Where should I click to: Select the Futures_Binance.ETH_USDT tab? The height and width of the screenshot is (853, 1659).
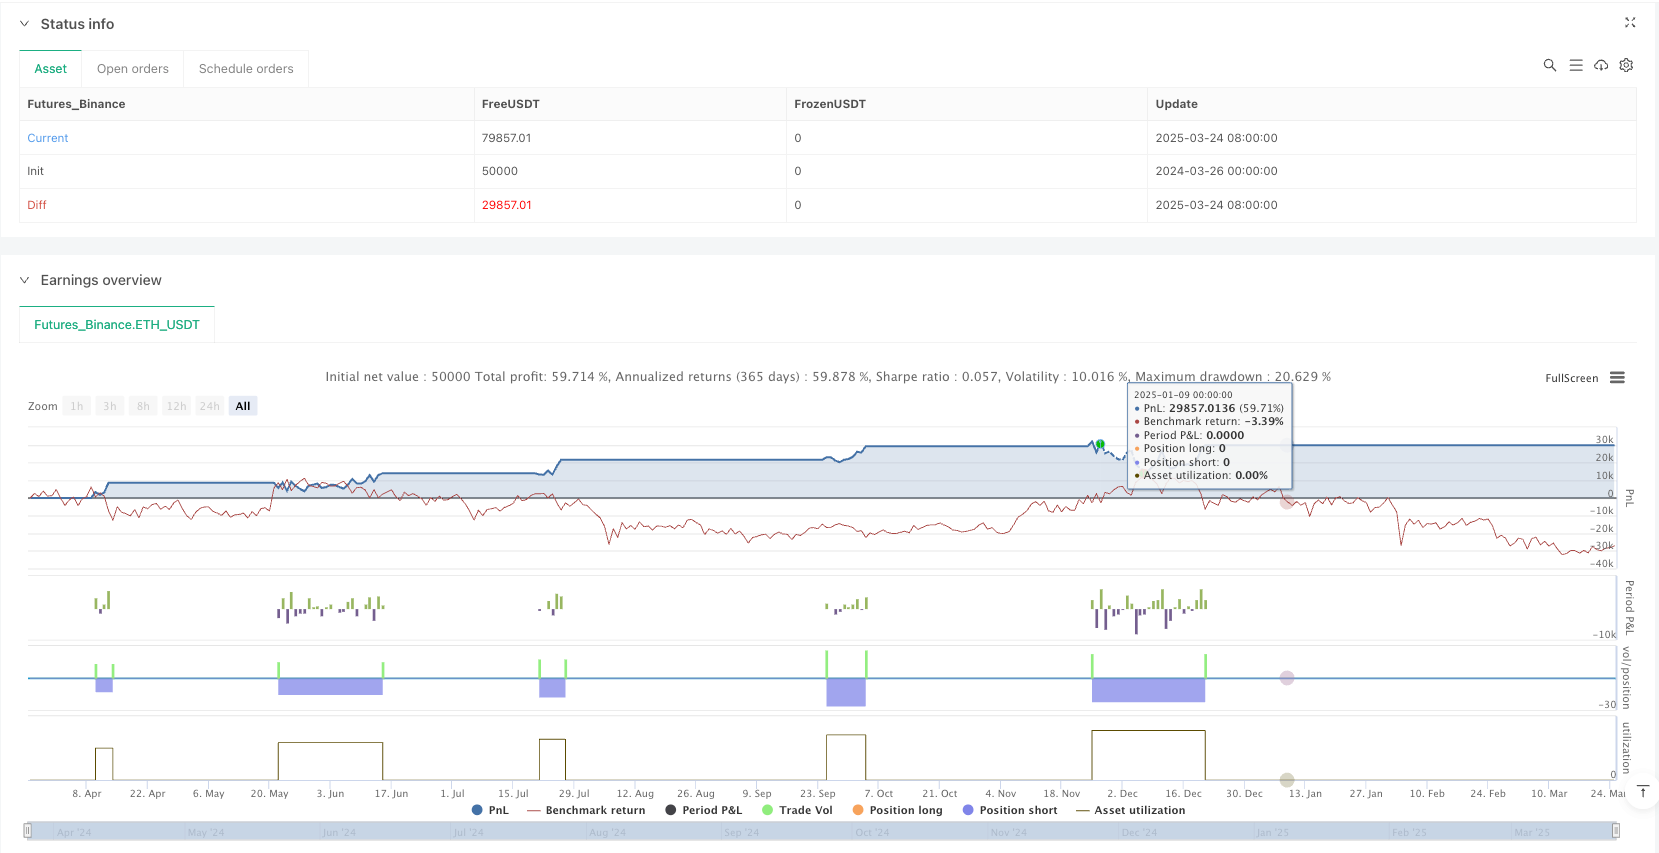click(x=117, y=325)
